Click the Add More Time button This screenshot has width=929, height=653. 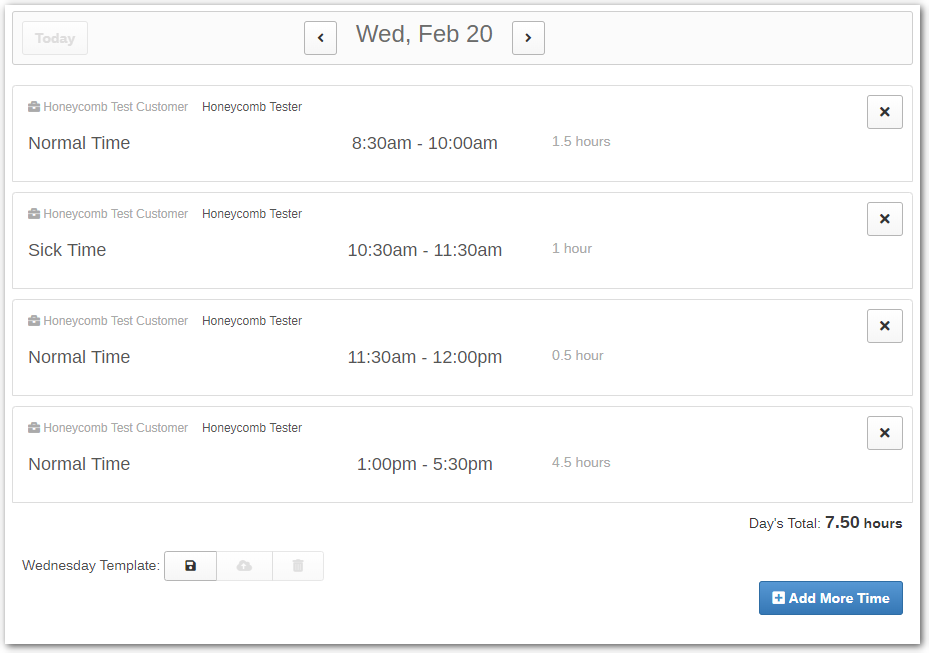(830, 598)
